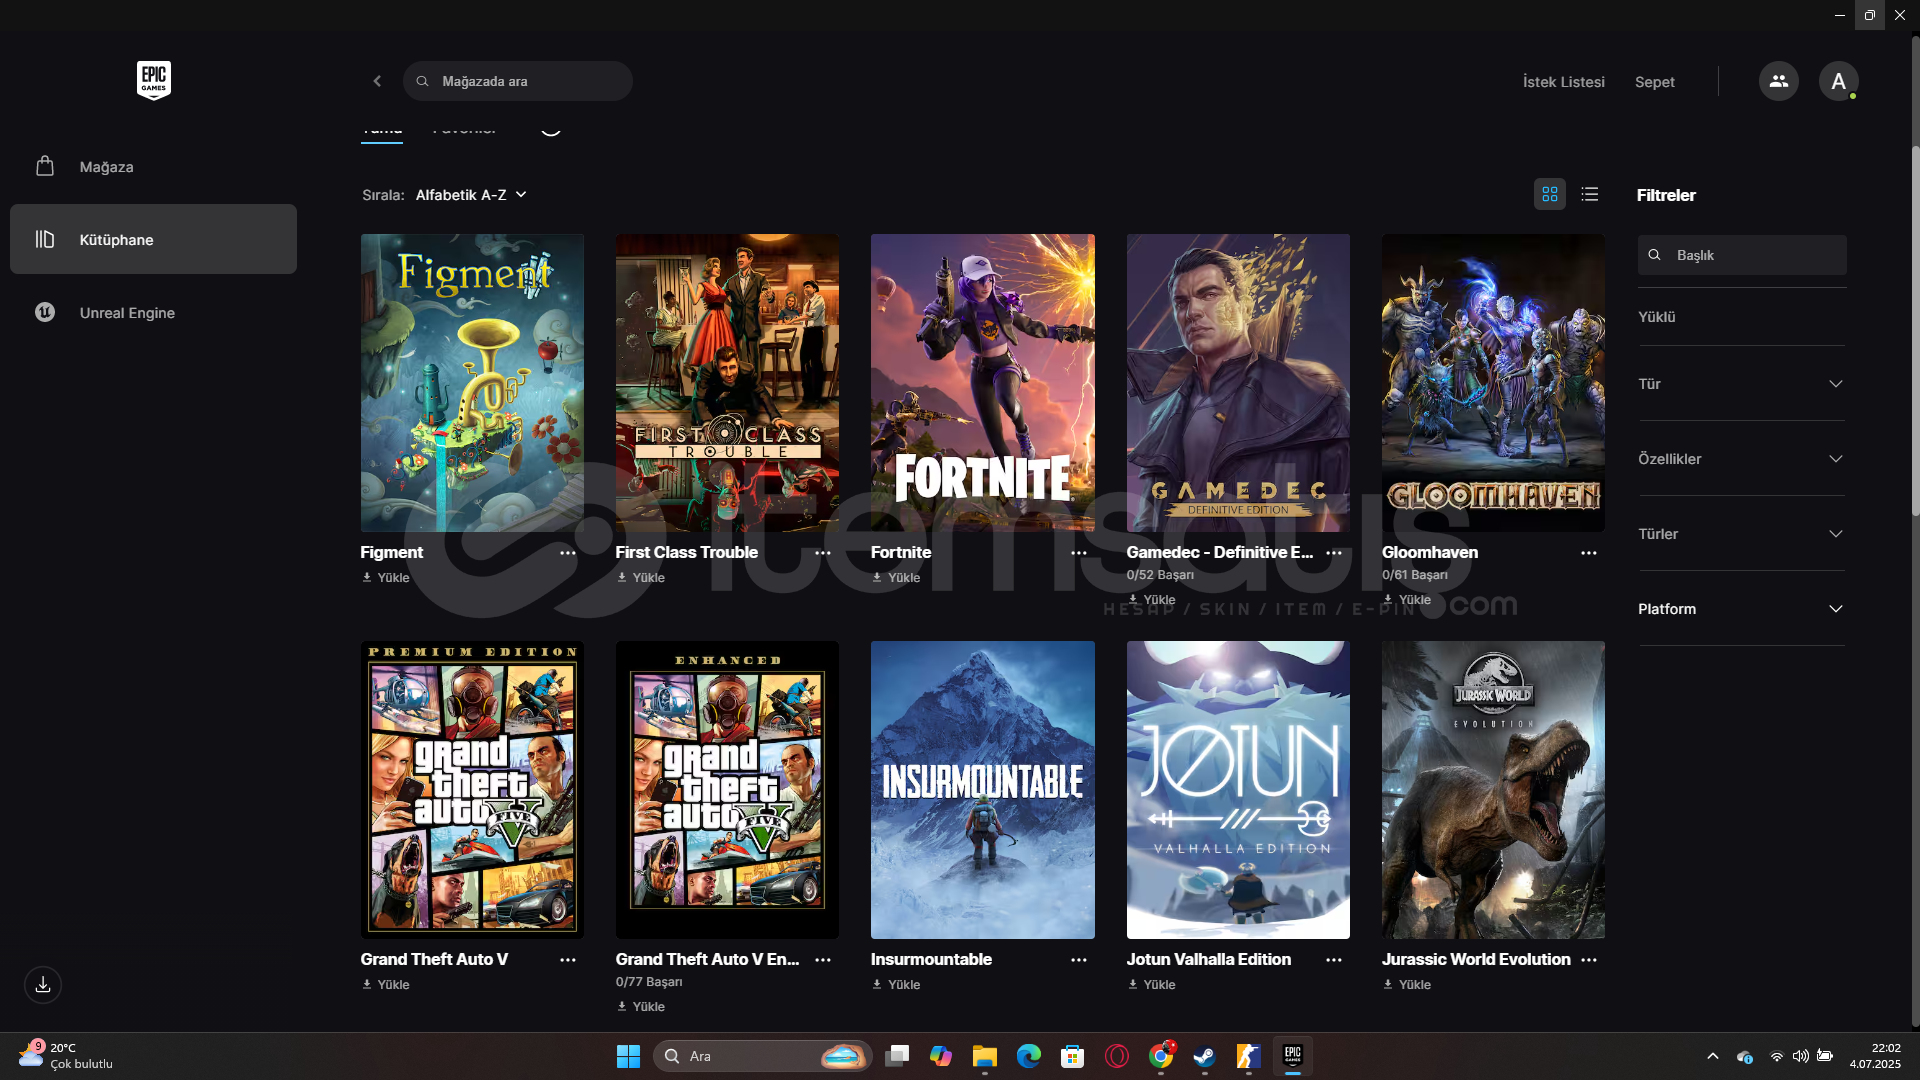Install Insurmountable via Yükle
The image size is (1920, 1080).
tap(896, 985)
